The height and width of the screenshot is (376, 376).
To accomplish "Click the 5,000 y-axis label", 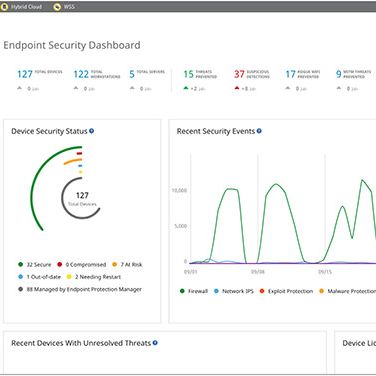I will click(180, 226).
